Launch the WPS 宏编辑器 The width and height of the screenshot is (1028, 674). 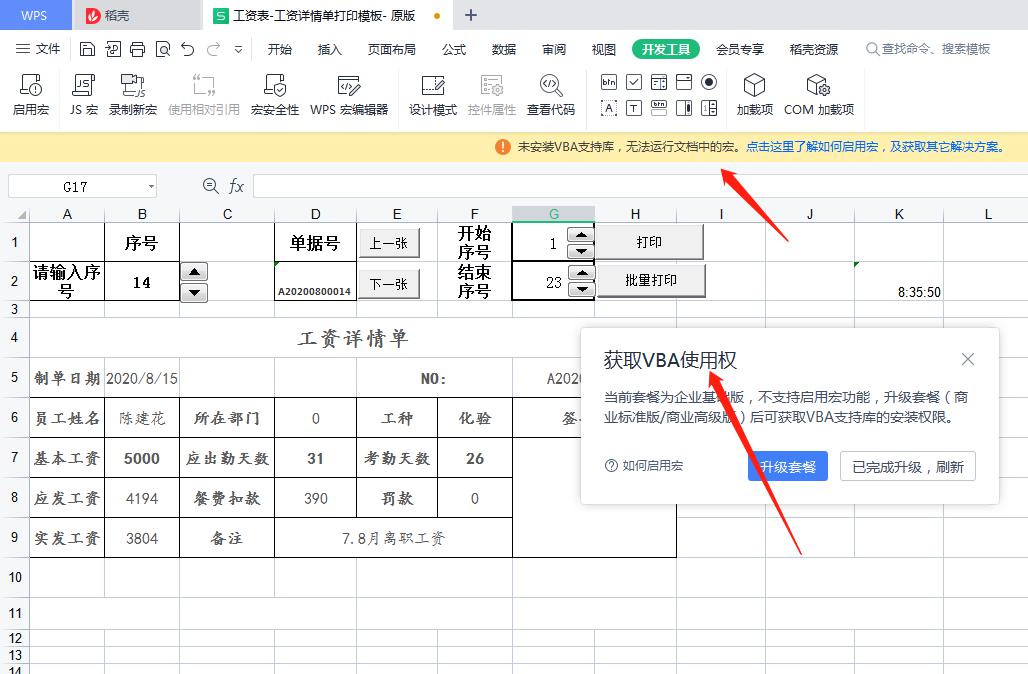(349, 94)
